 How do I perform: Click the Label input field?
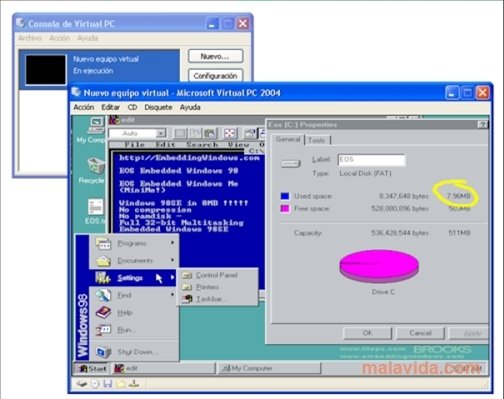click(372, 160)
